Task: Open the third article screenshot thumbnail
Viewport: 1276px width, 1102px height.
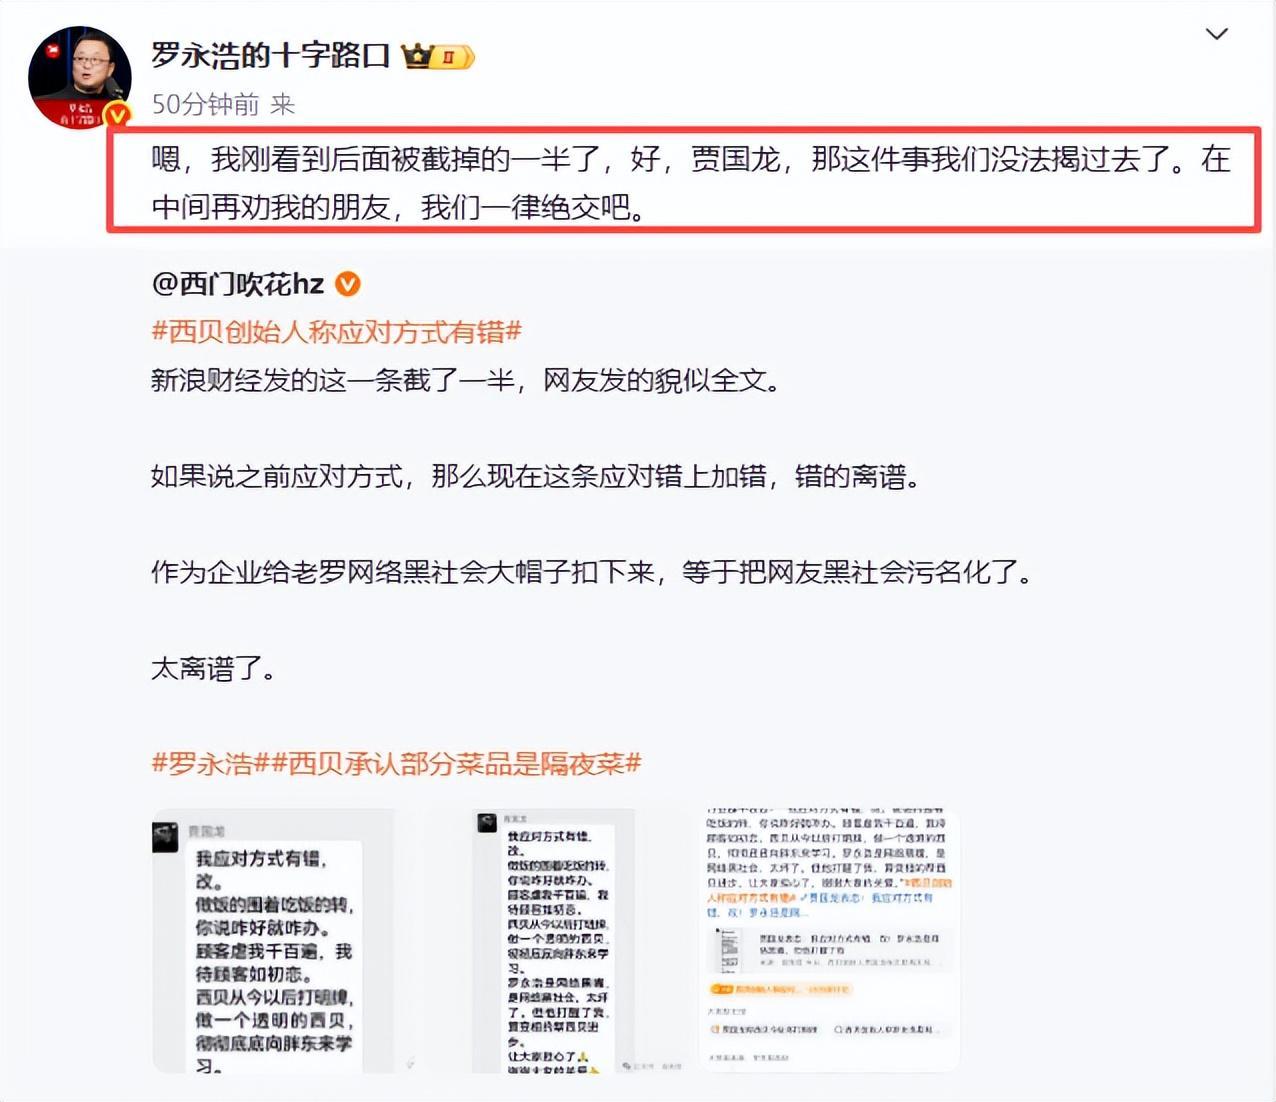Action: 829,941
